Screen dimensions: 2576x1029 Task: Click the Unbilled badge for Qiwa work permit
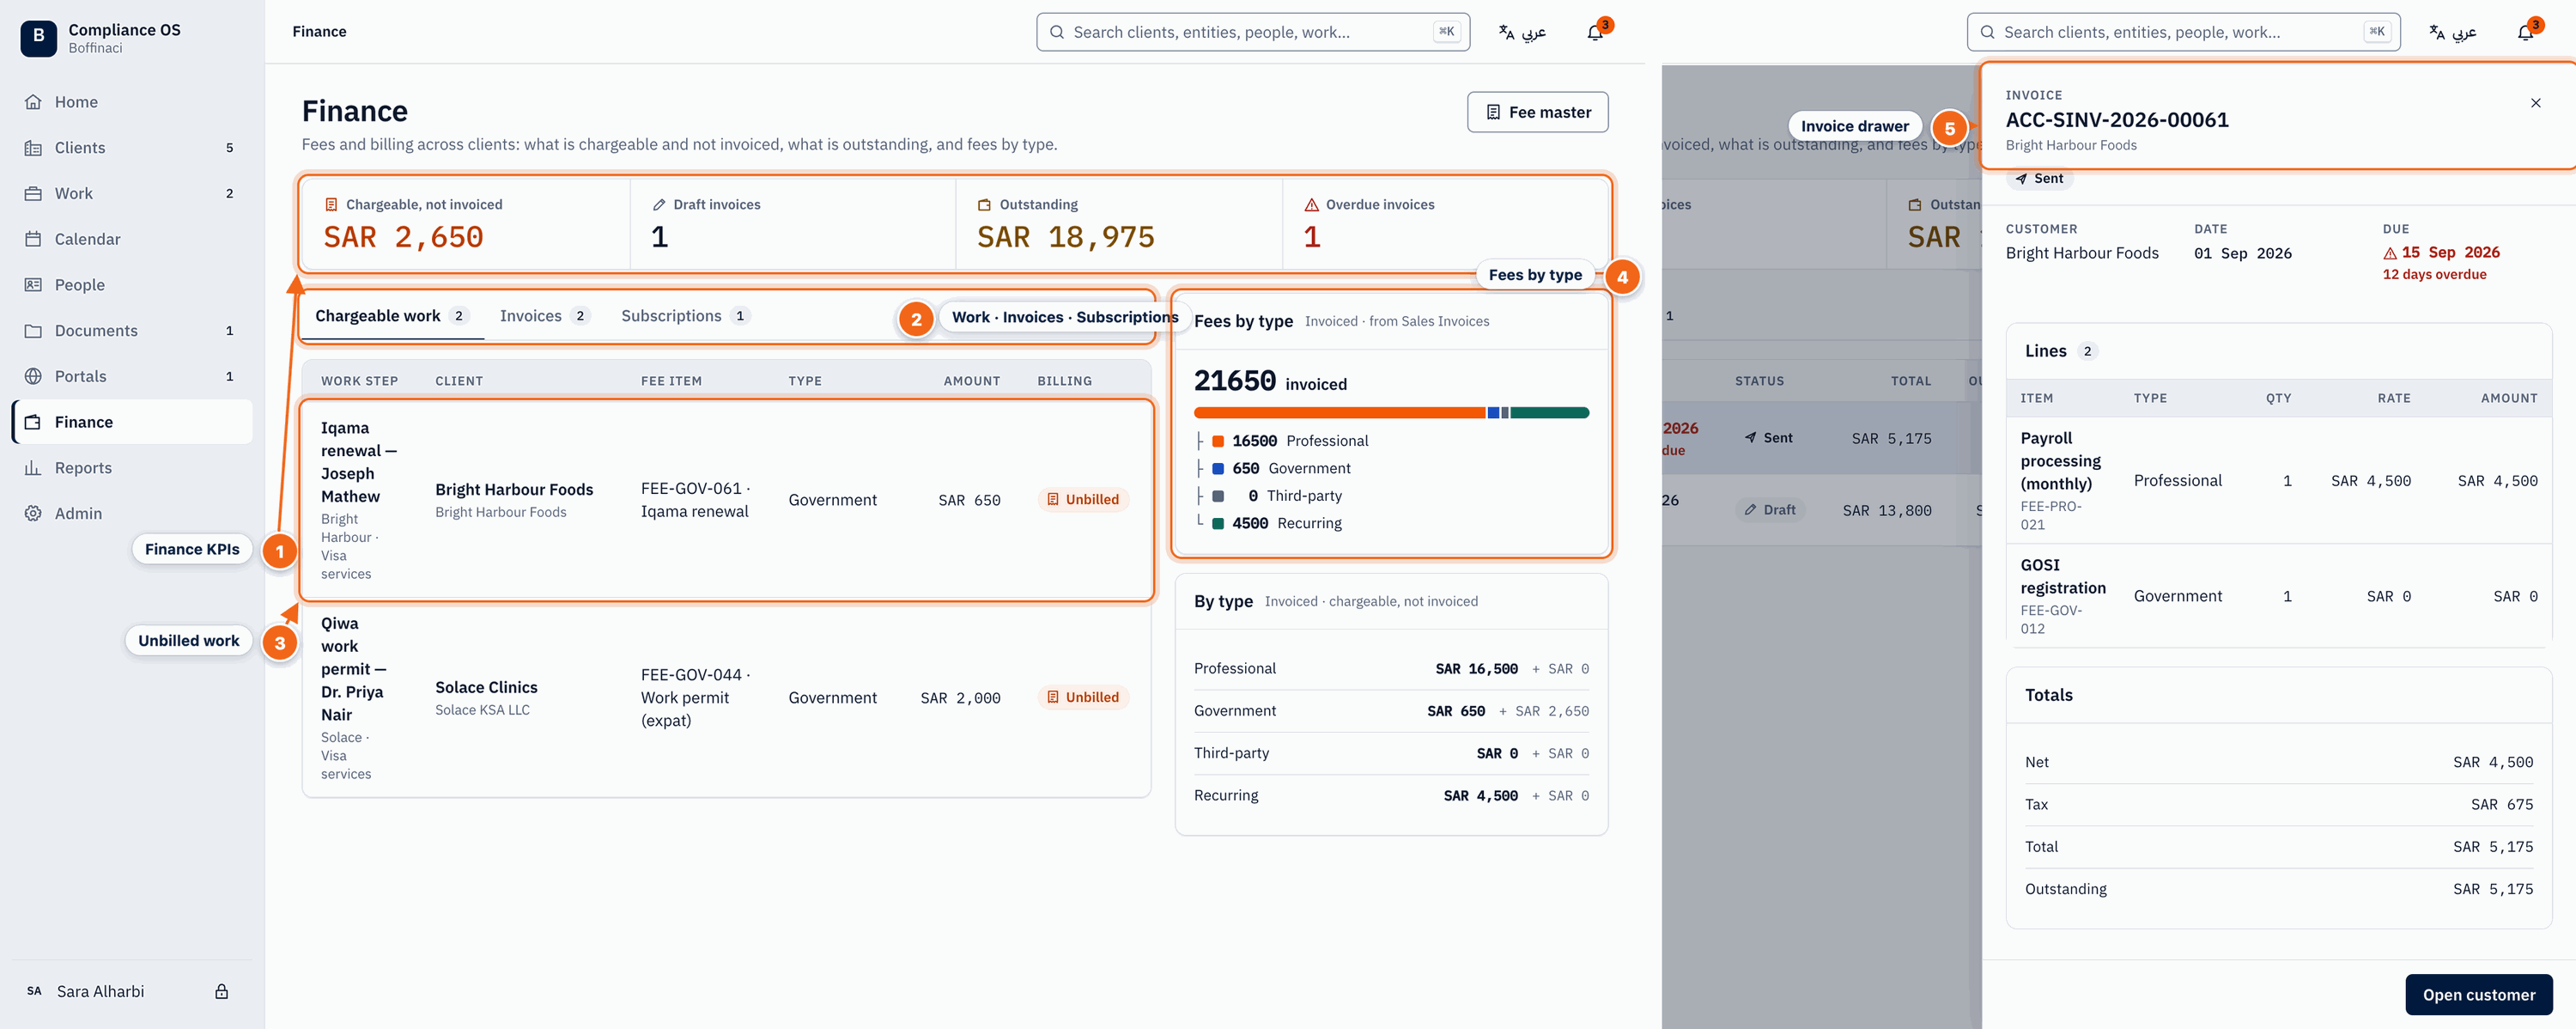(x=1083, y=697)
